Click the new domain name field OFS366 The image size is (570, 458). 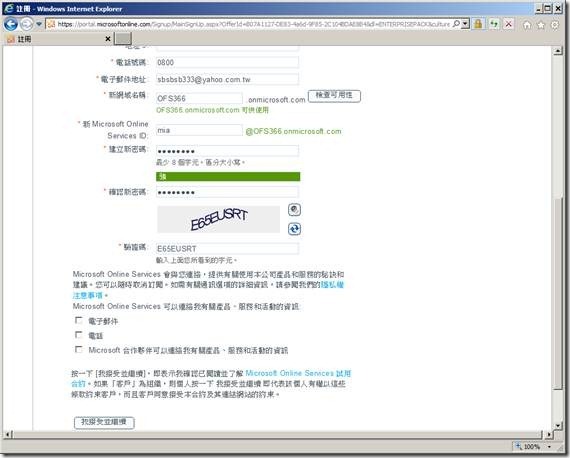click(x=199, y=98)
